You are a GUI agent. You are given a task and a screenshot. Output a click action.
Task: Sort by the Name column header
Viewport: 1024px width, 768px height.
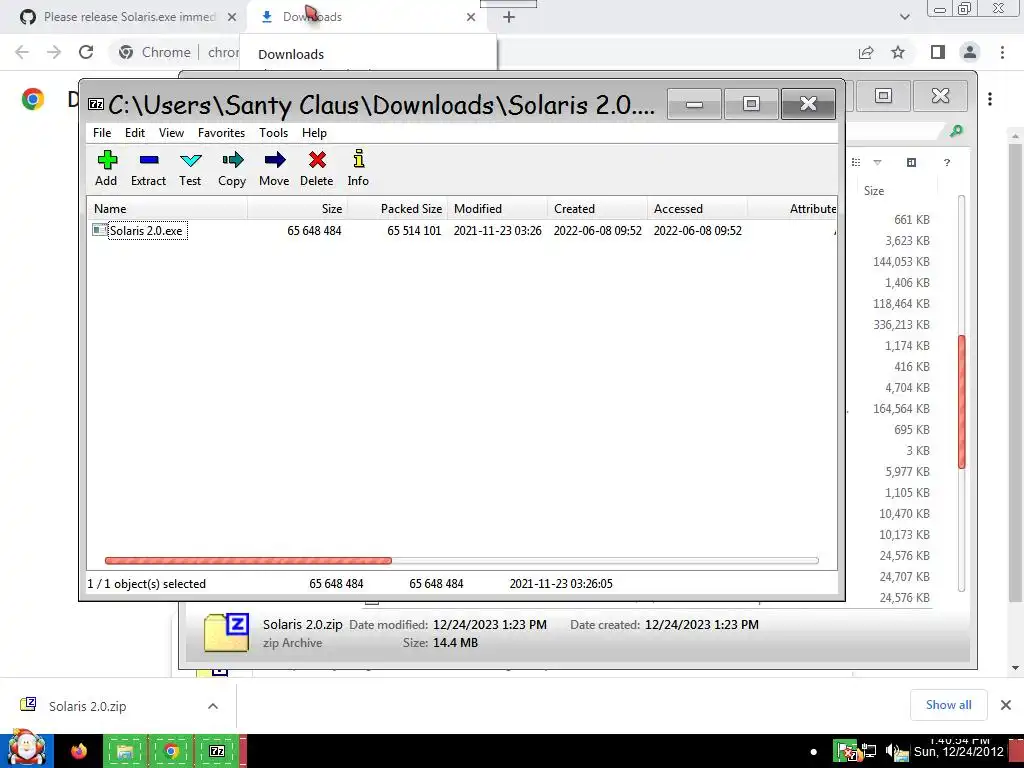pos(167,209)
